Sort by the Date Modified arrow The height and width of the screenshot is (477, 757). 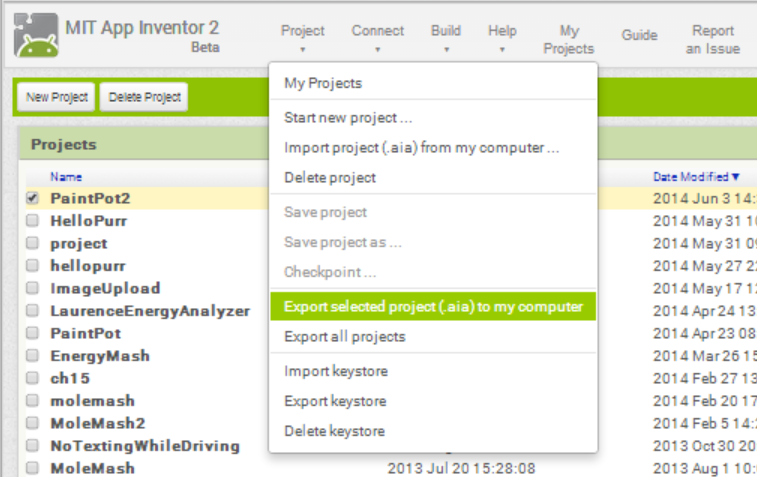tap(735, 177)
